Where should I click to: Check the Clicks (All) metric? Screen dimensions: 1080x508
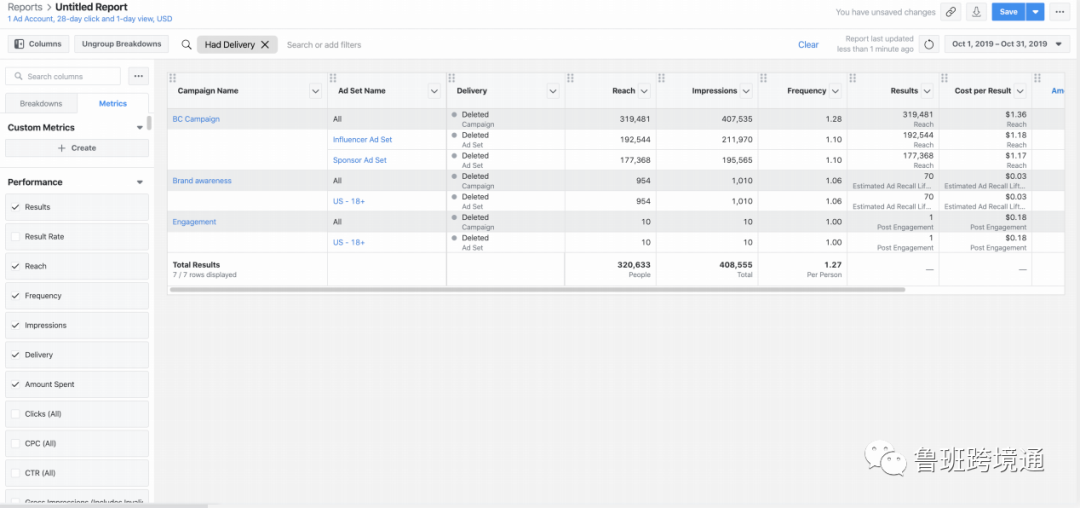[x=15, y=414]
